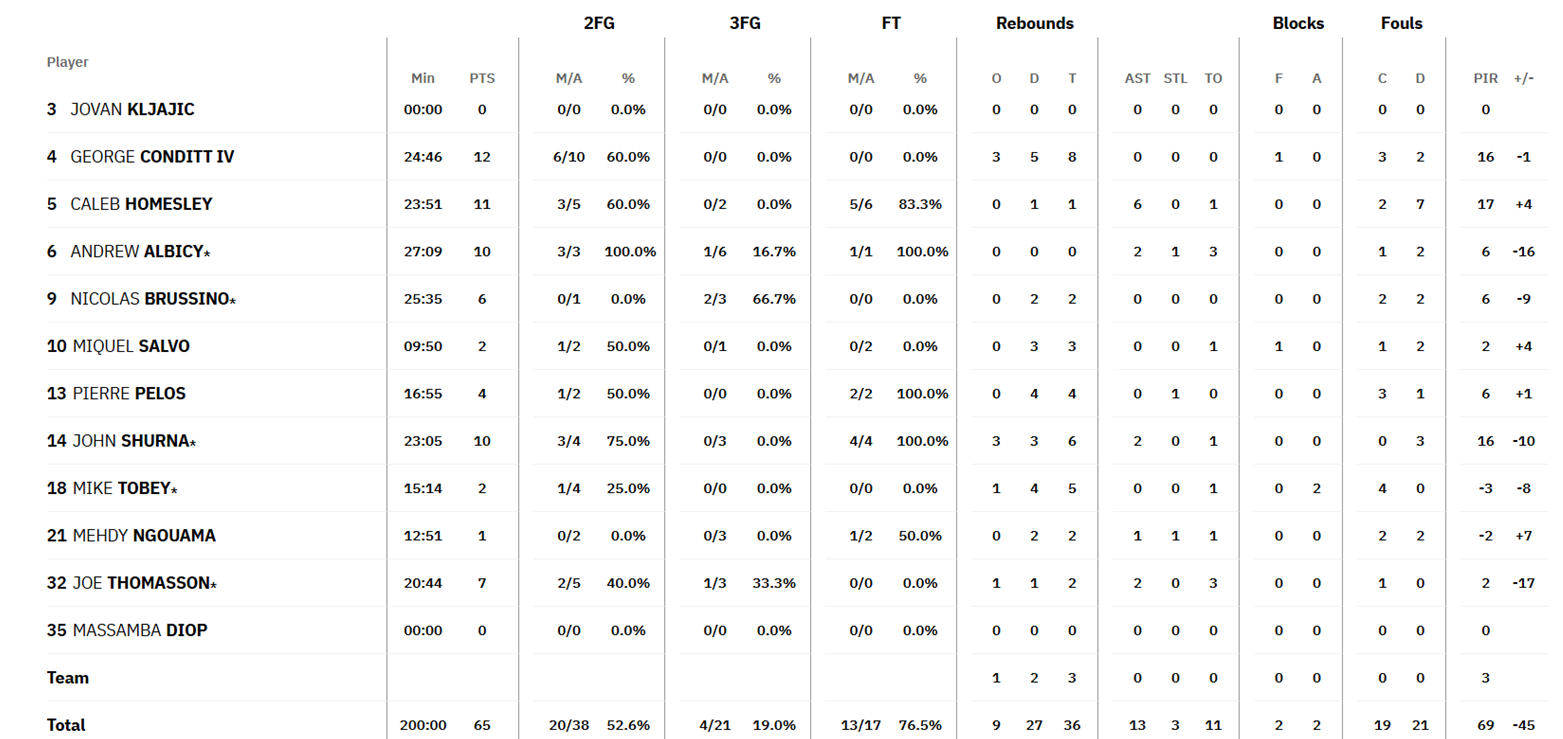Click the +/- column header

pos(1524,78)
